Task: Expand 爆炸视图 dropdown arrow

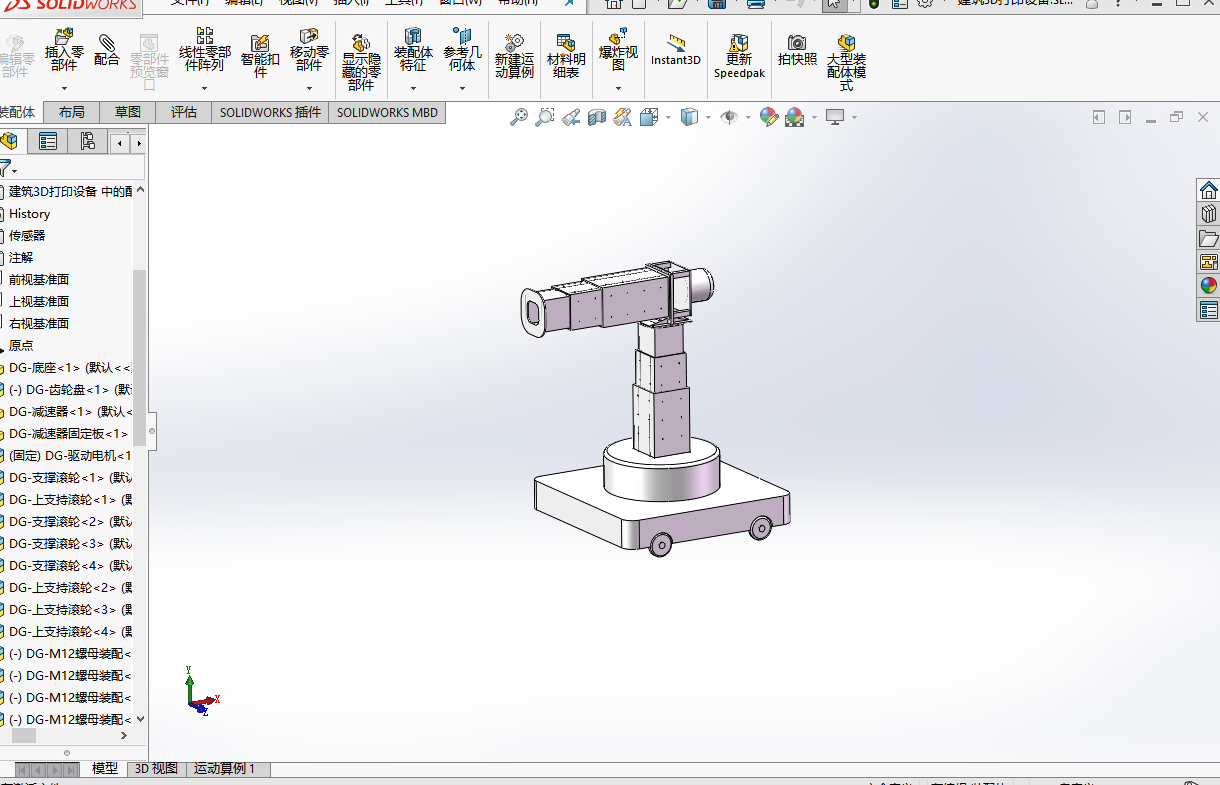Action: click(x=618, y=88)
